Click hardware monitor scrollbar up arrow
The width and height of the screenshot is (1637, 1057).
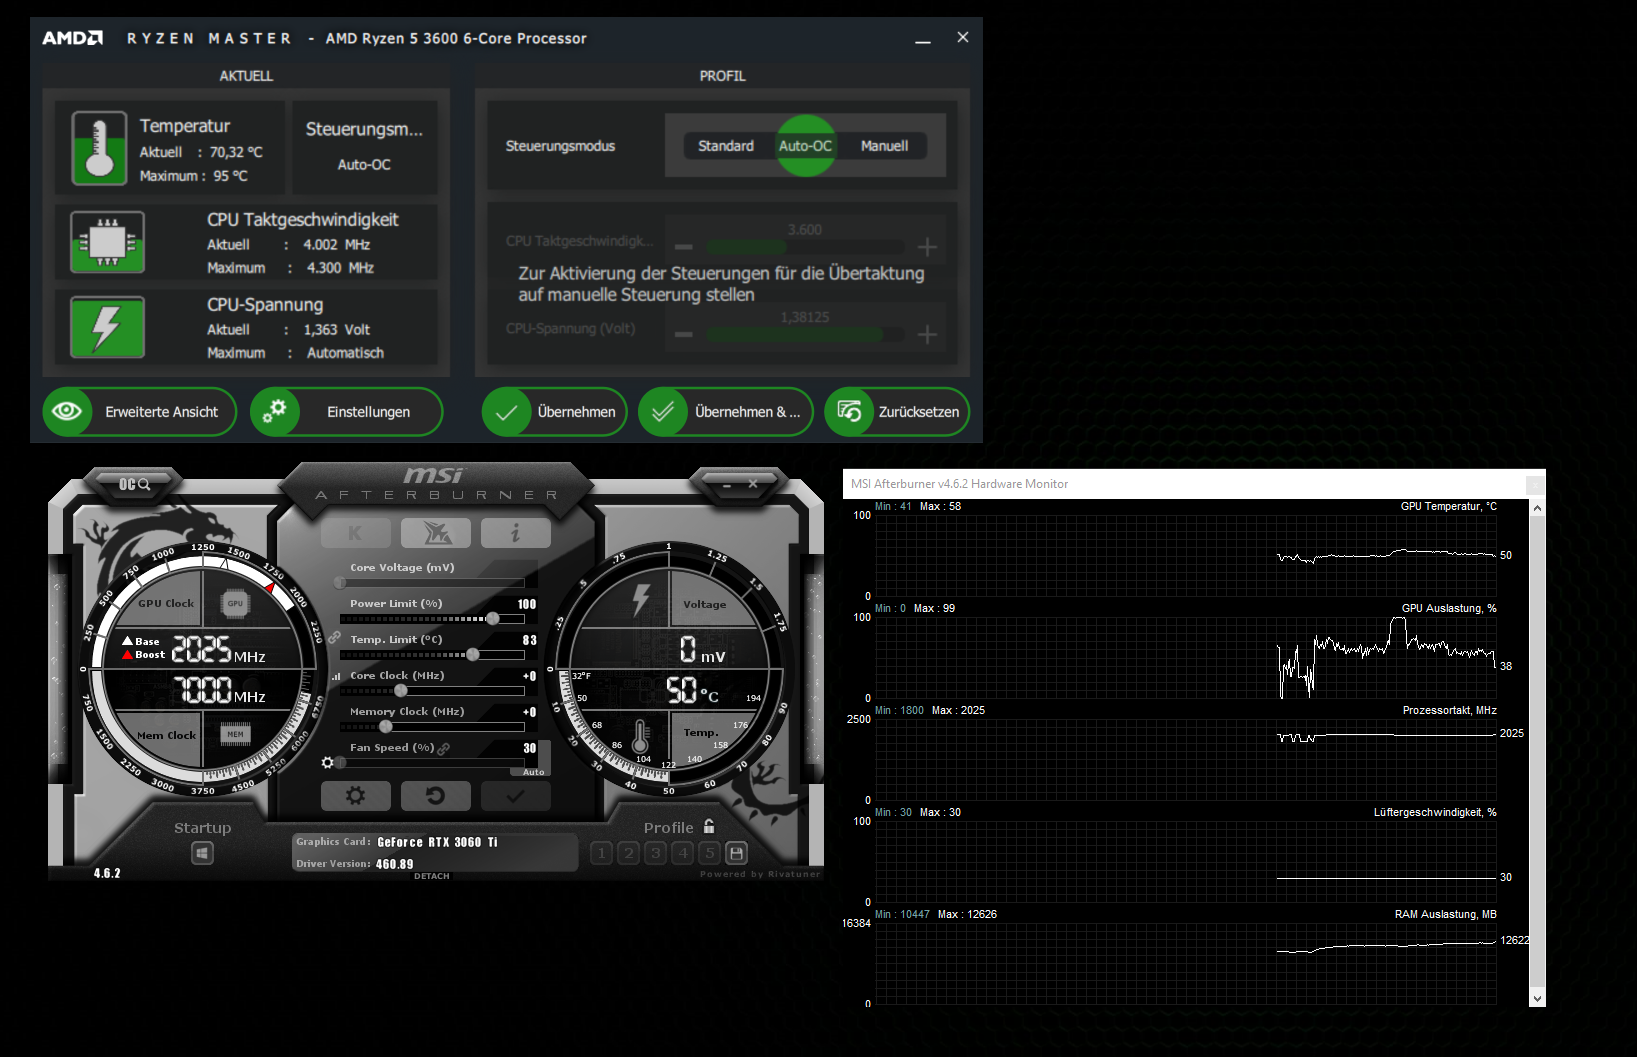pos(1538,508)
